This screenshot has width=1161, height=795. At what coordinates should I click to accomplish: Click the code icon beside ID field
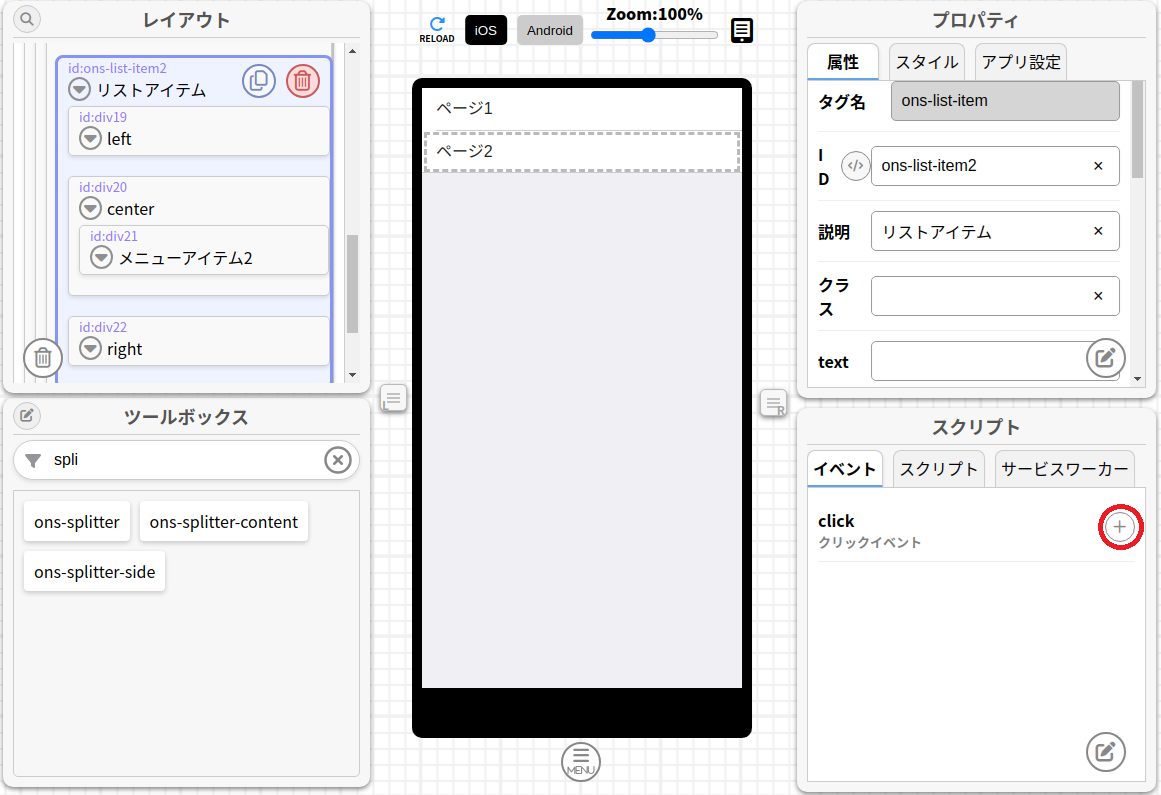855,166
